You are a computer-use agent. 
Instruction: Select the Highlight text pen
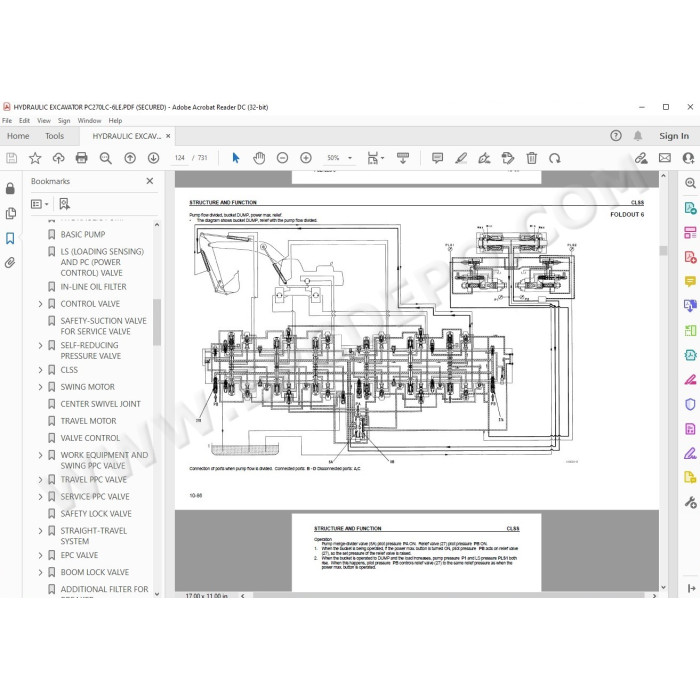click(x=461, y=158)
